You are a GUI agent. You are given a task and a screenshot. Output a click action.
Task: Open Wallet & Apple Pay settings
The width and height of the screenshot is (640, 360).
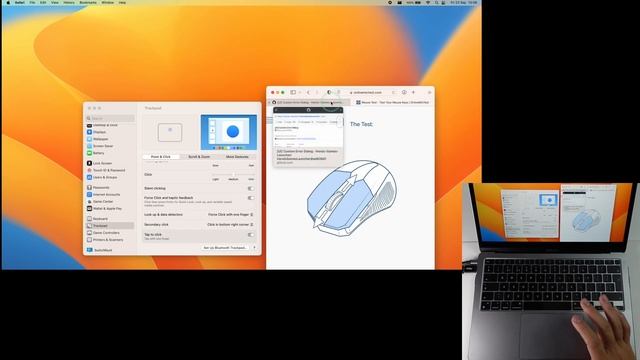point(107,209)
